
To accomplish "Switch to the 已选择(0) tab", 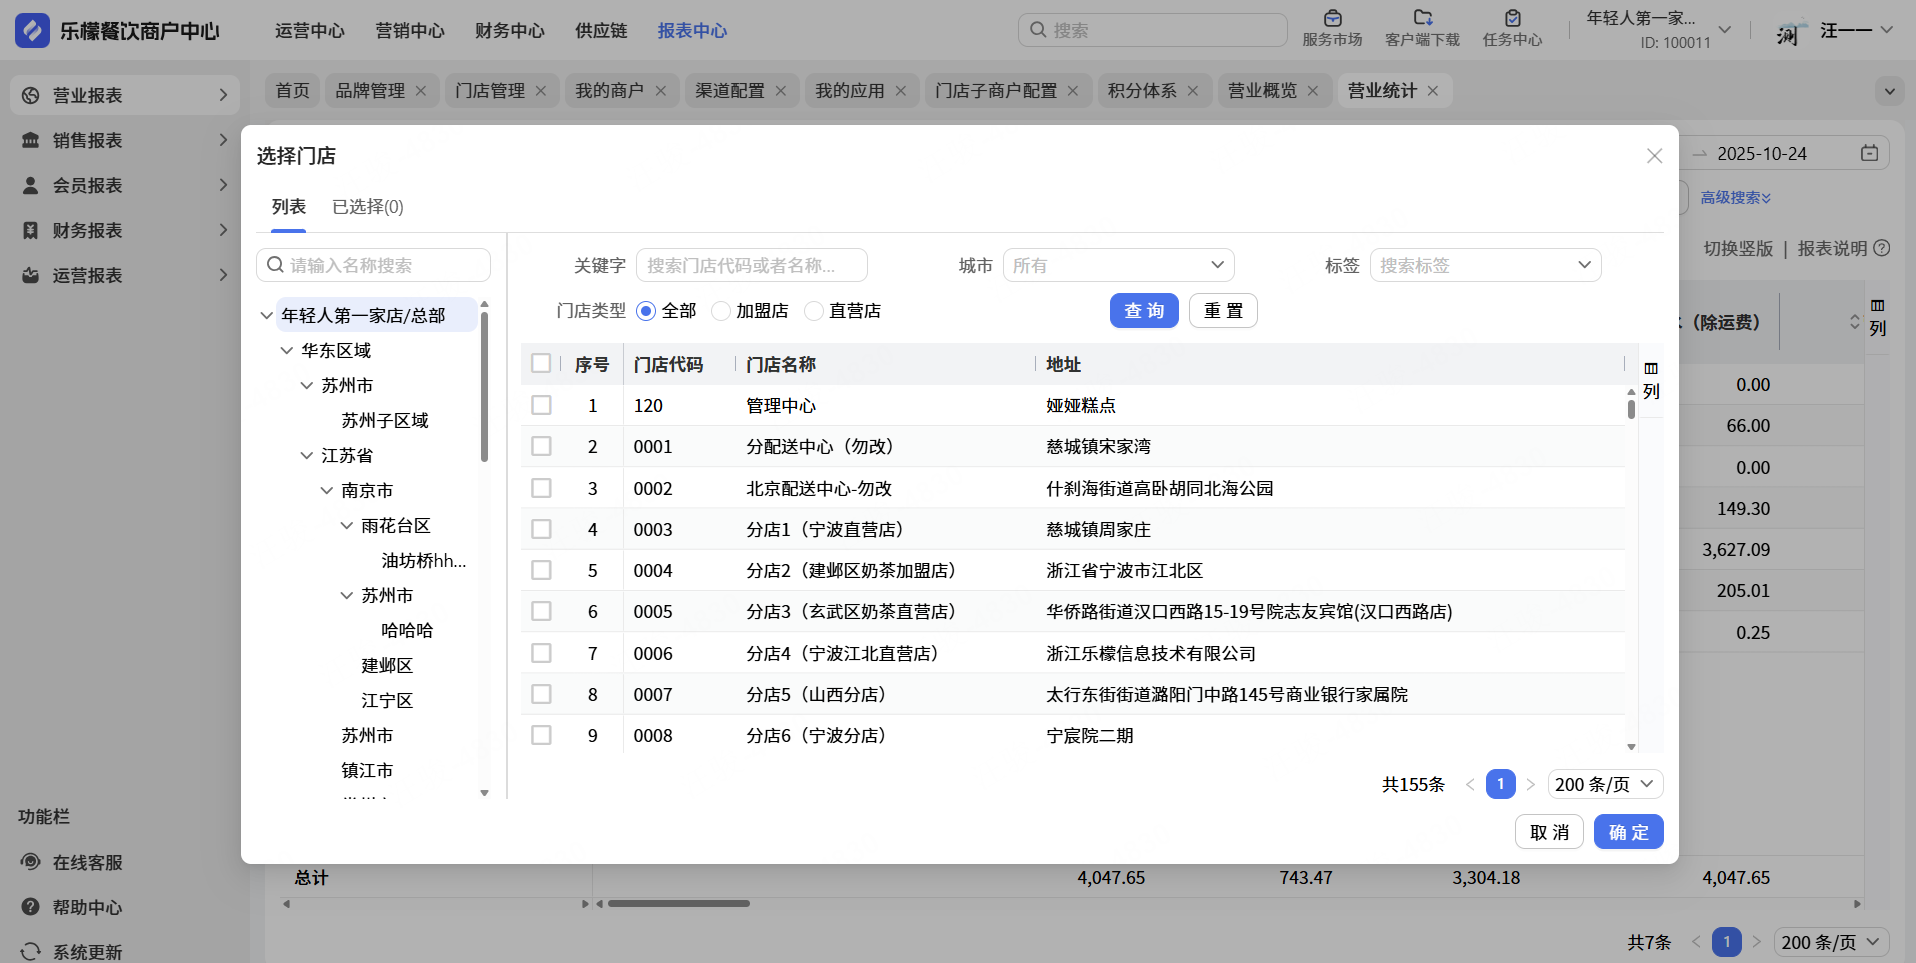I will (x=367, y=207).
